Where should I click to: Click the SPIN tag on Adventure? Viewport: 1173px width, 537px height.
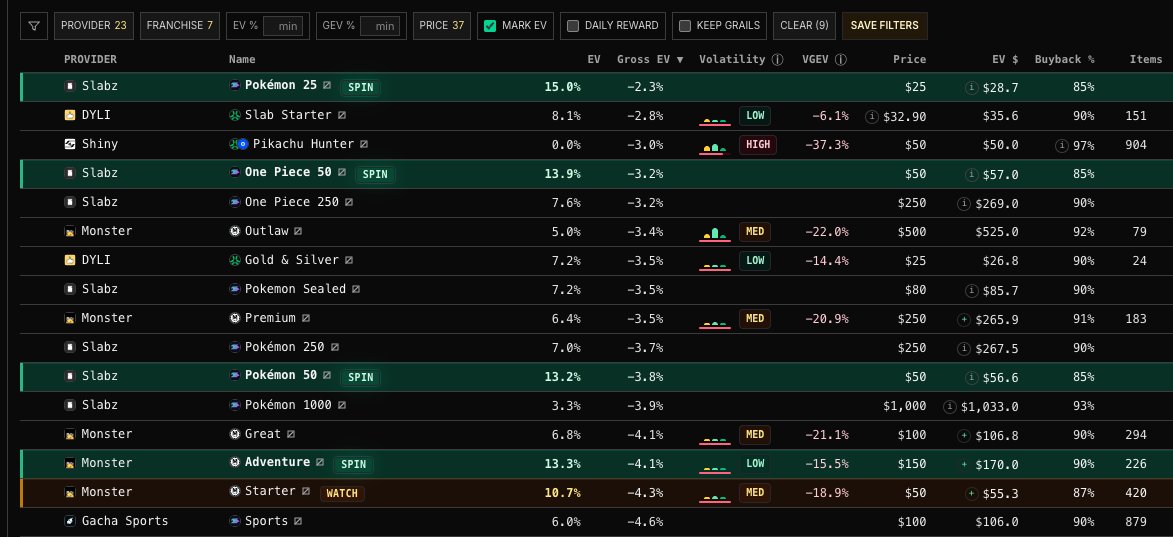(353, 464)
